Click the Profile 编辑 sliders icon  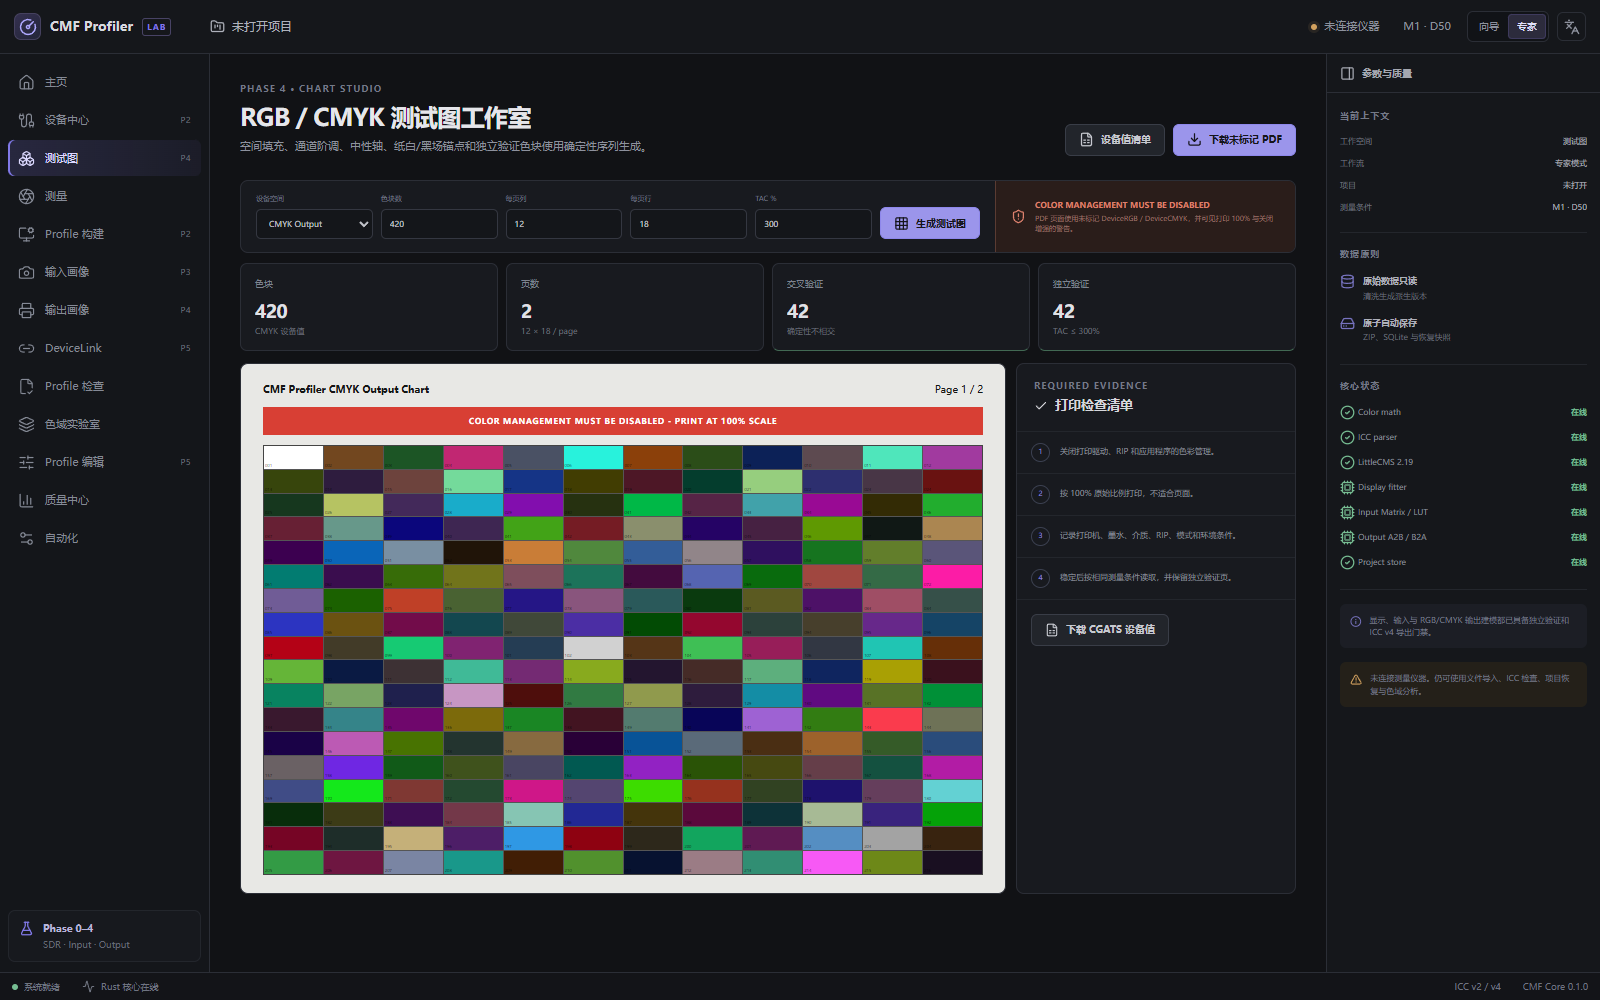(27, 462)
